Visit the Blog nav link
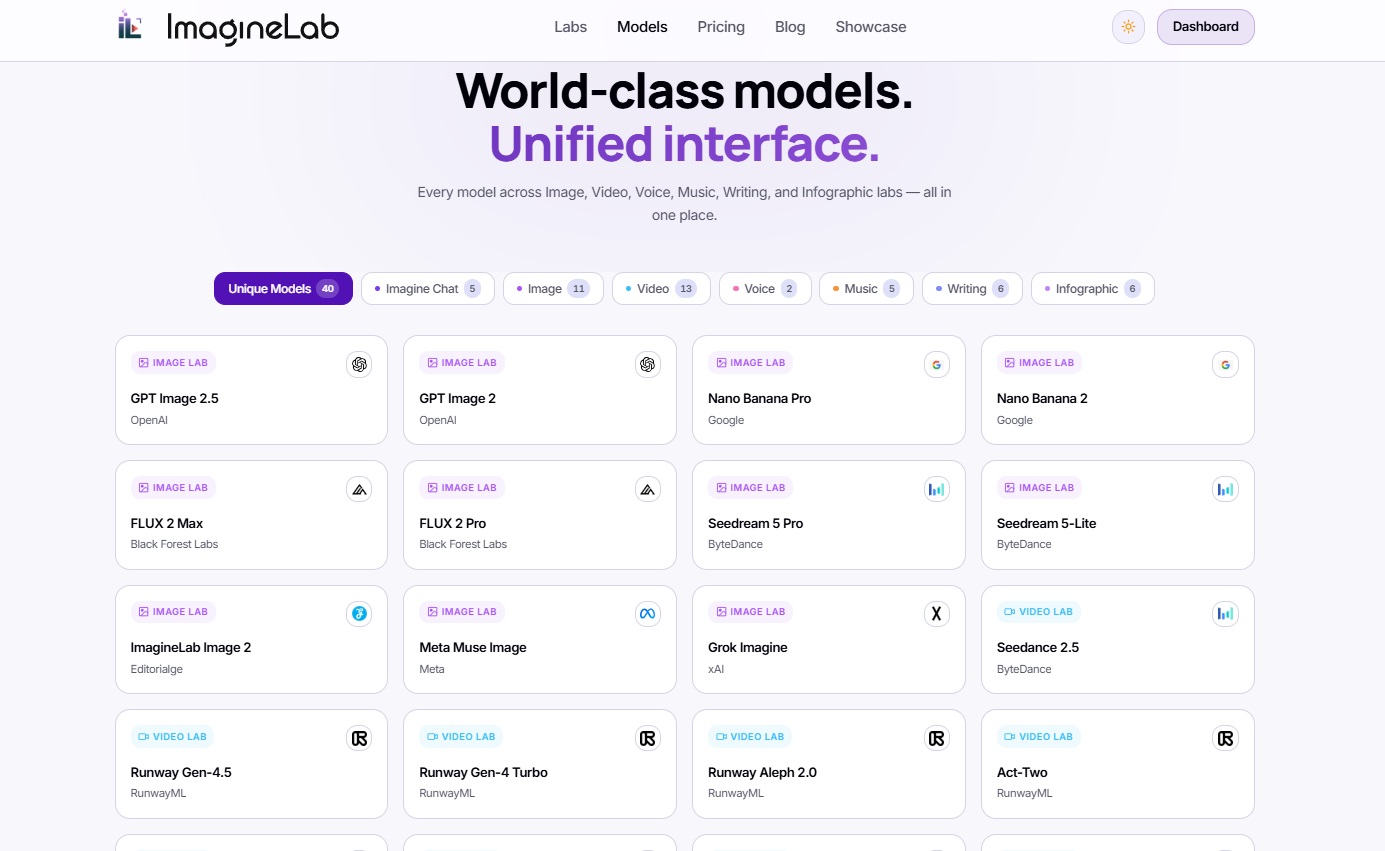This screenshot has height=851, width=1385. [790, 27]
